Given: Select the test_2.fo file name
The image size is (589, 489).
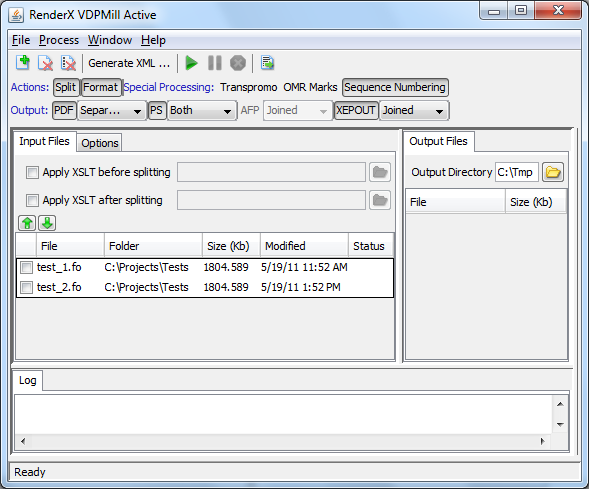Looking at the screenshot, I should 59,287.
